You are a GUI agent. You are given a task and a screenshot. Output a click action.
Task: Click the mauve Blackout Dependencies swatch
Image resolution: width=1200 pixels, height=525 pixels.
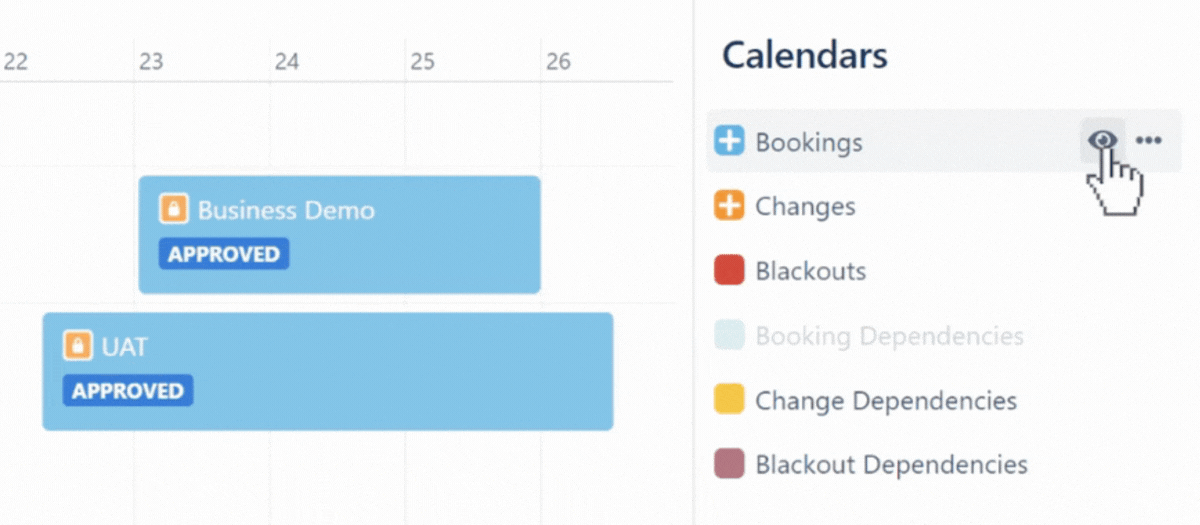point(729,464)
